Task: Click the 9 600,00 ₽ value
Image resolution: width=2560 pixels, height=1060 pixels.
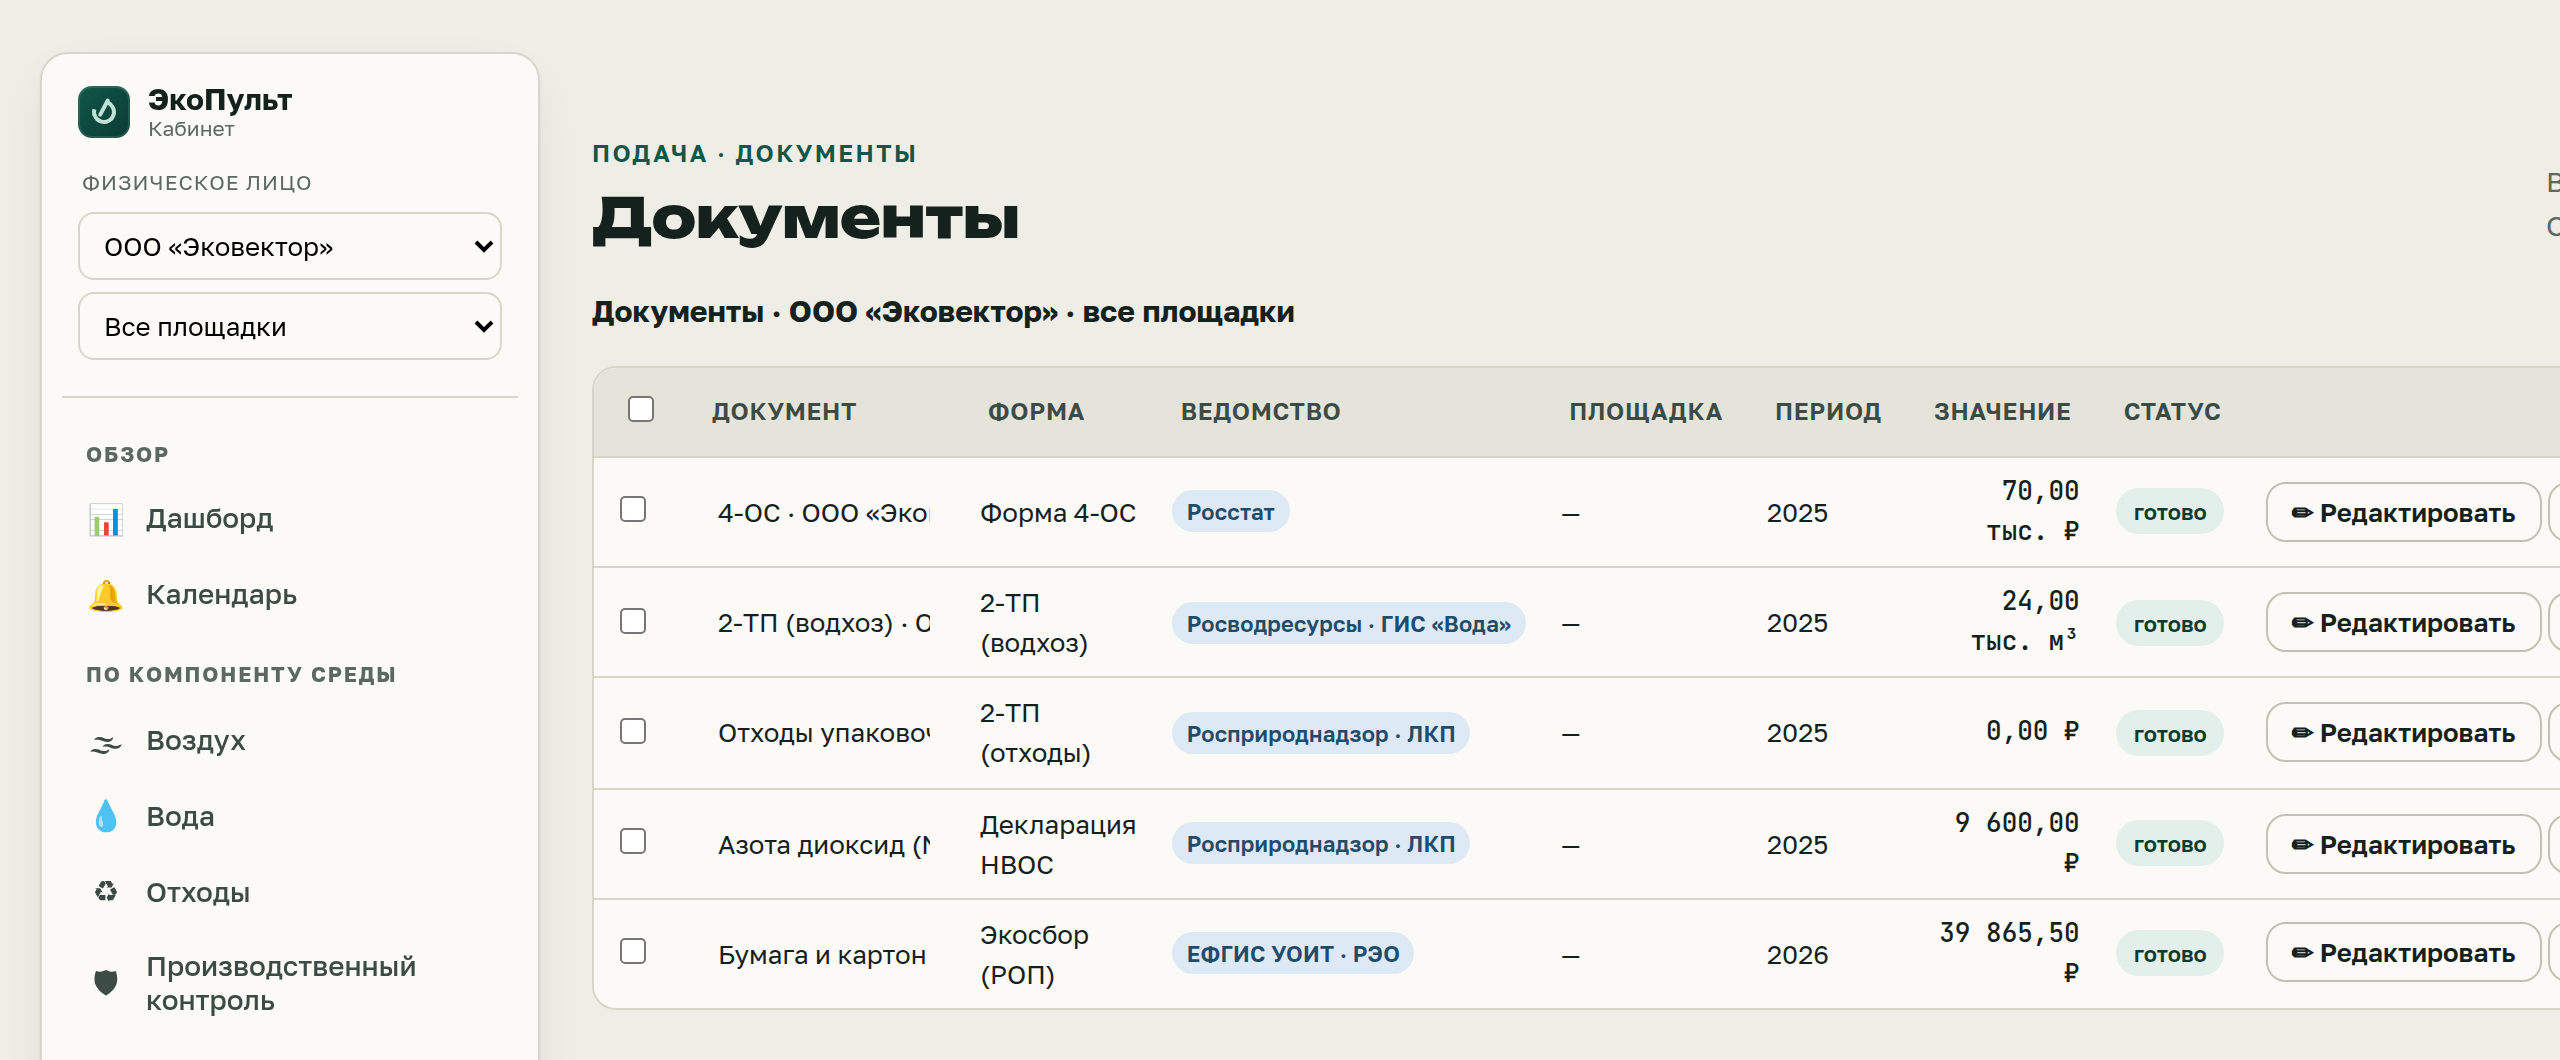Action: (x=2017, y=842)
